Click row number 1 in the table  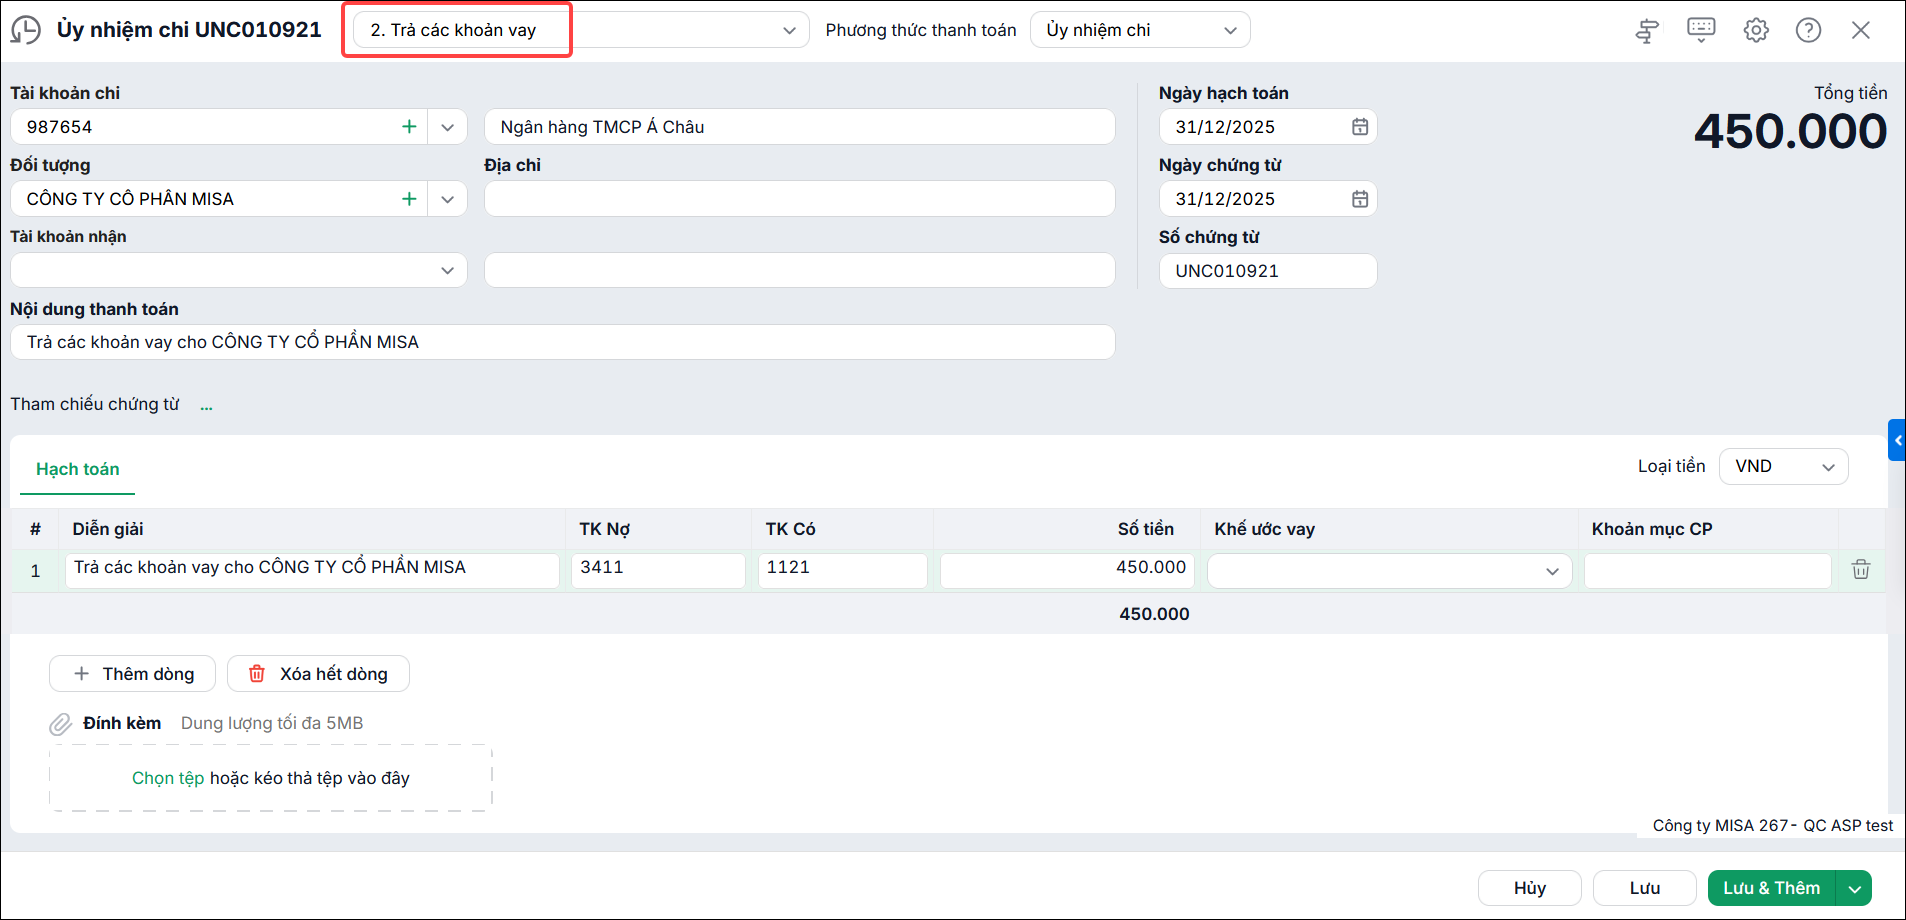[x=35, y=571]
